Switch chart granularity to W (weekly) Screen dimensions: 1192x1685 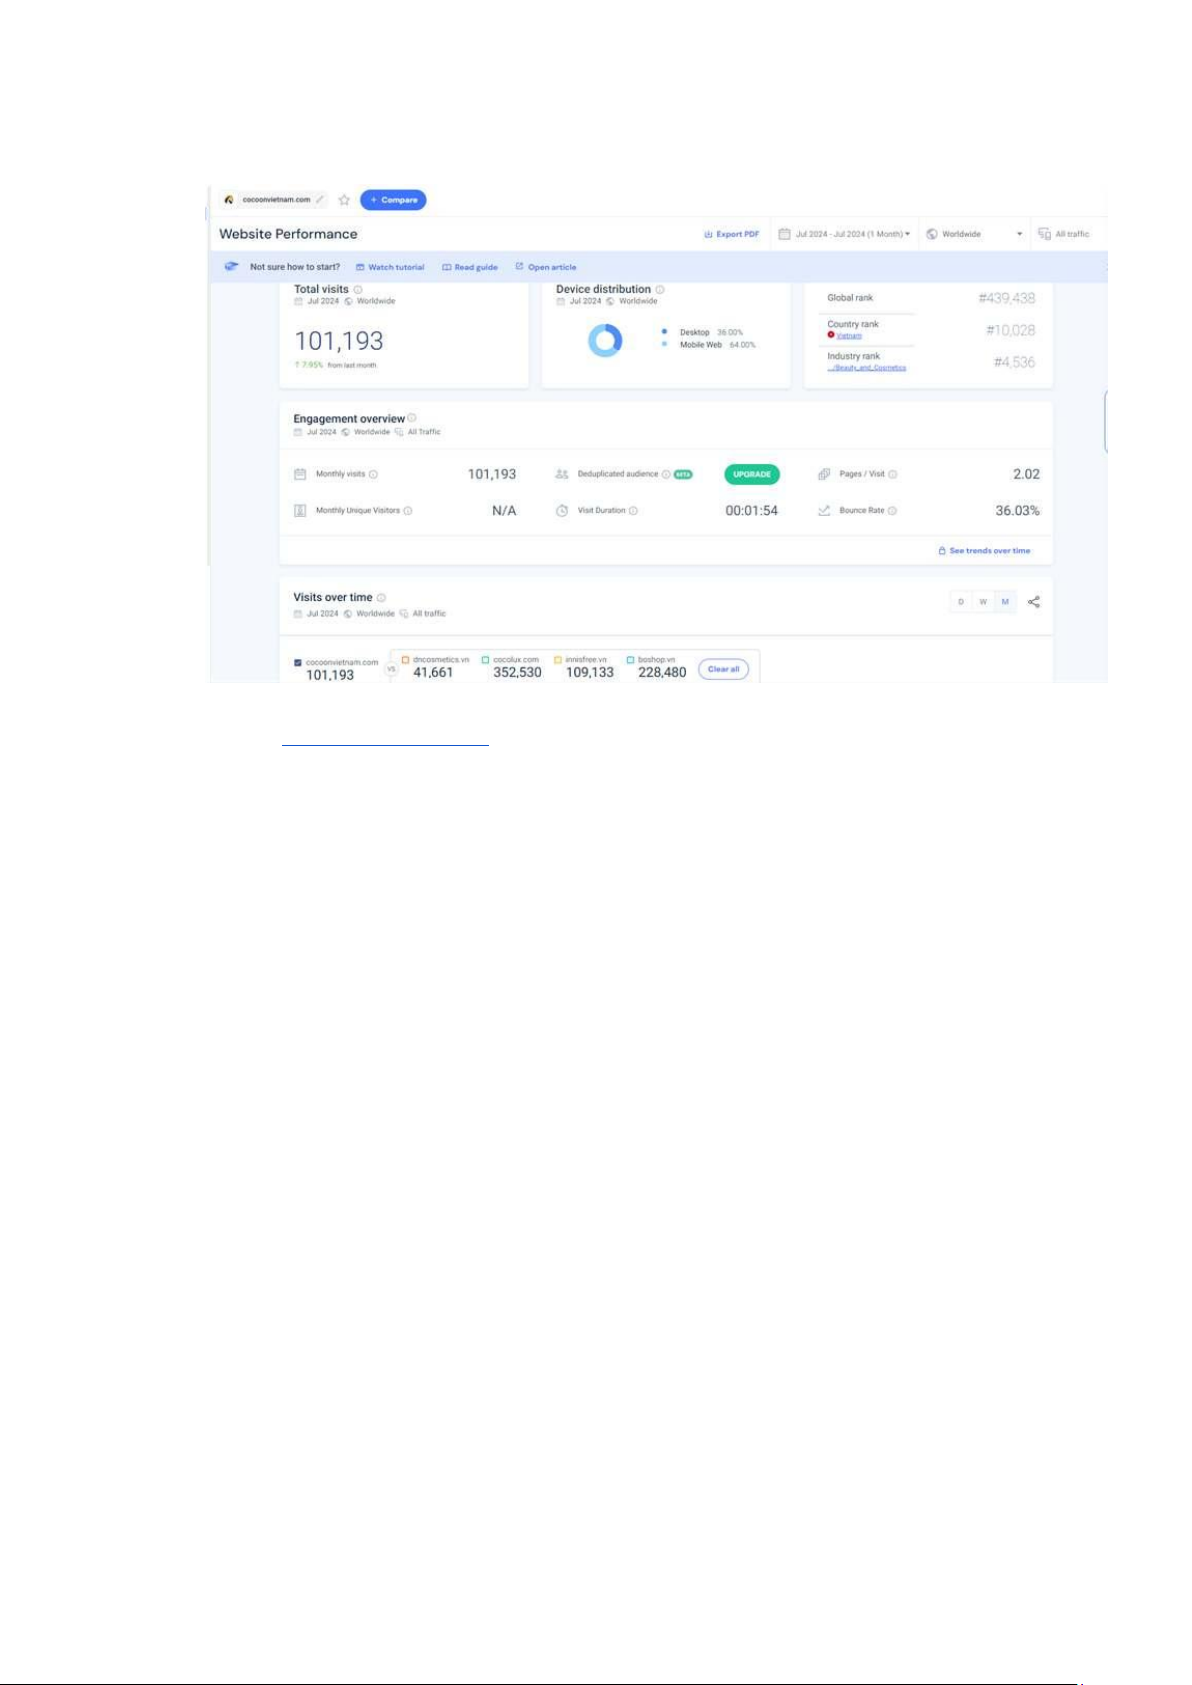[x=983, y=602]
